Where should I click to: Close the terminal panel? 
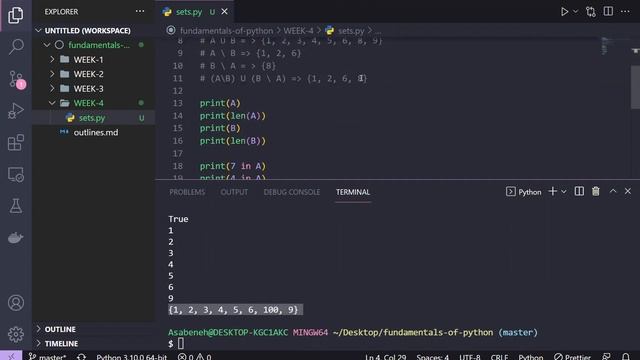pos(628,191)
